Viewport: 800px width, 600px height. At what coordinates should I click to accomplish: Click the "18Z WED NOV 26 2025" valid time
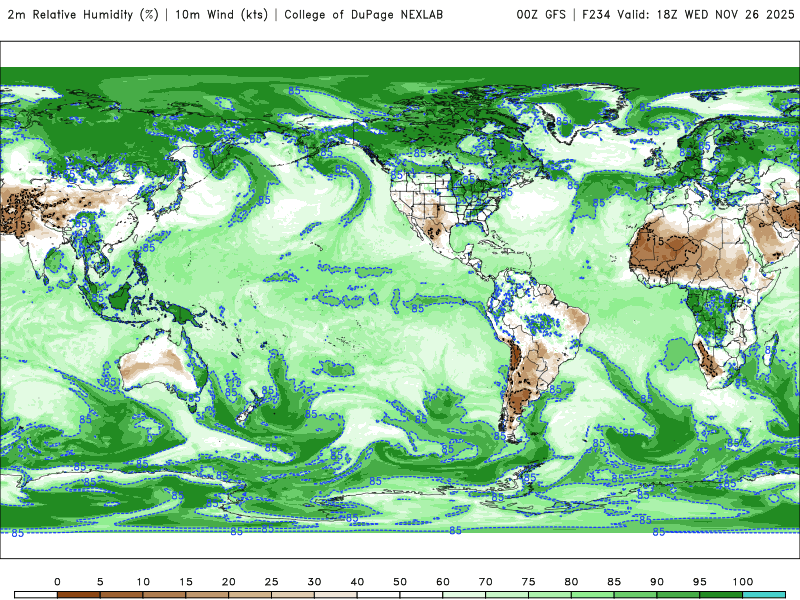tap(726, 15)
